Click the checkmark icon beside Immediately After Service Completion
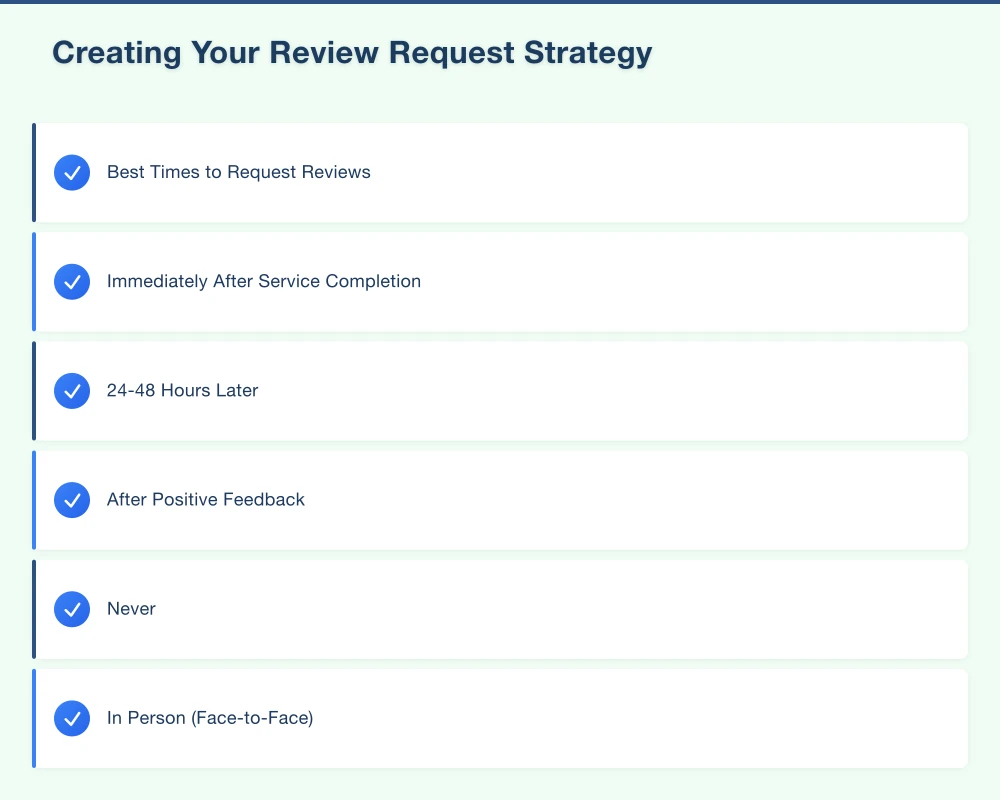 72,281
